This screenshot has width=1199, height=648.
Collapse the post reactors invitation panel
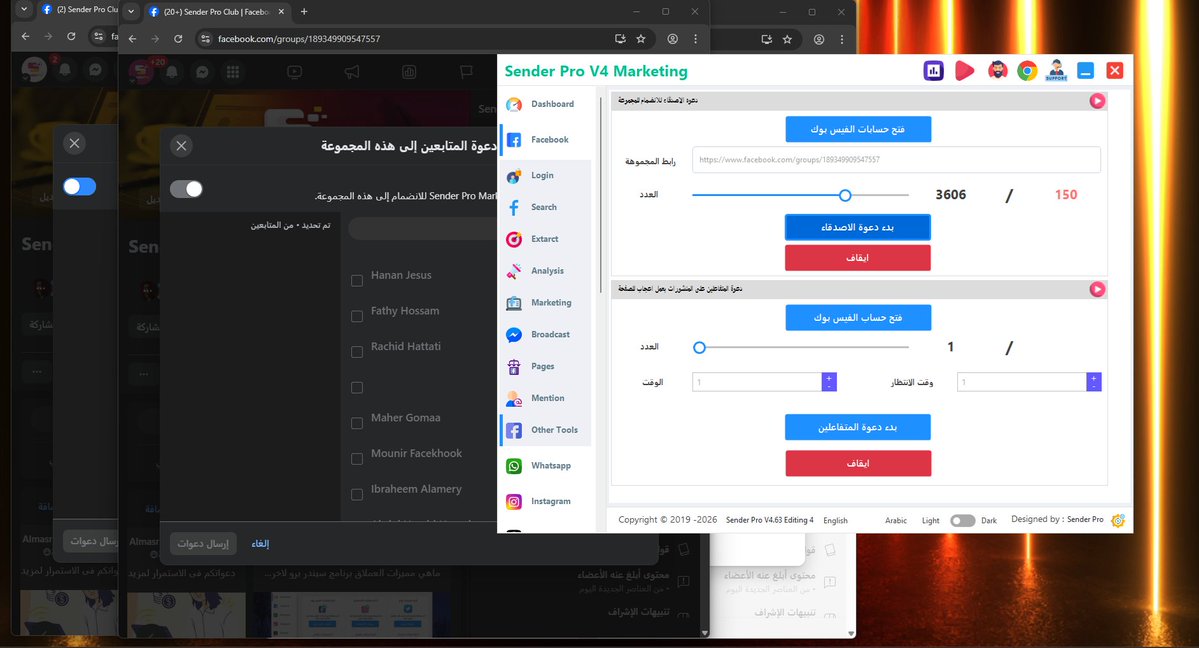[1097, 289]
